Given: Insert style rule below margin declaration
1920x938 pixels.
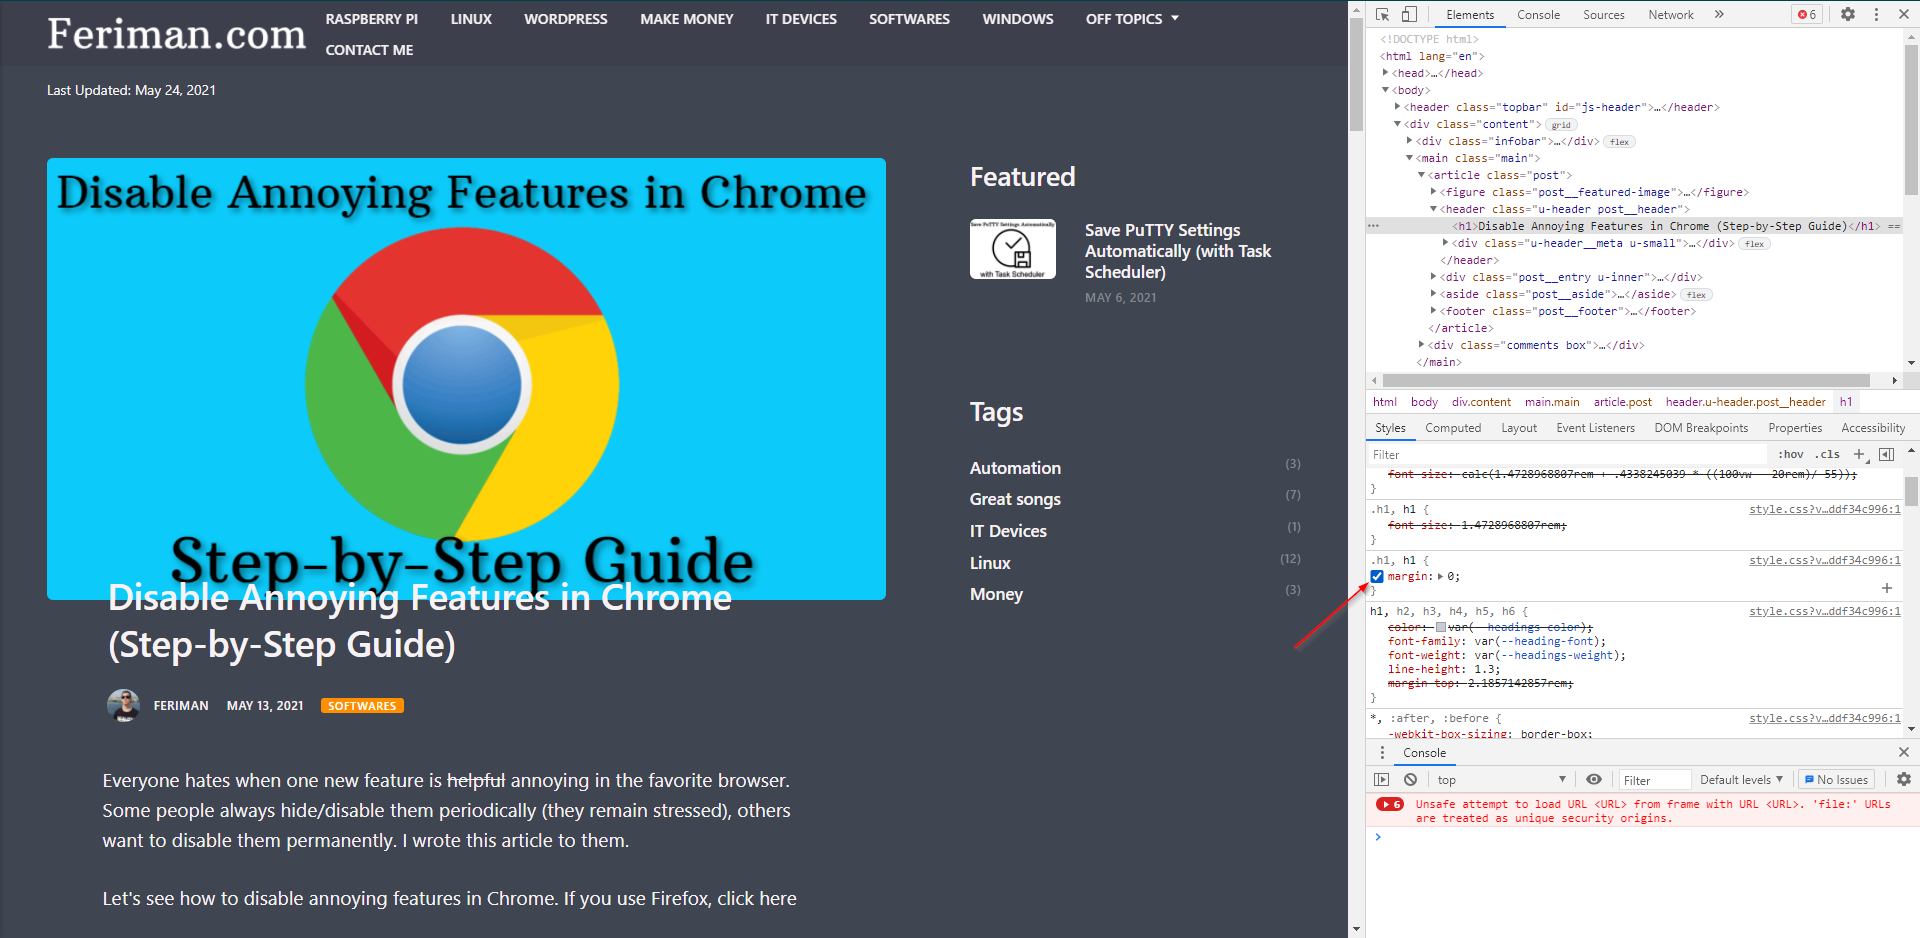Looking at the screenshot, I should point(1887,588).
